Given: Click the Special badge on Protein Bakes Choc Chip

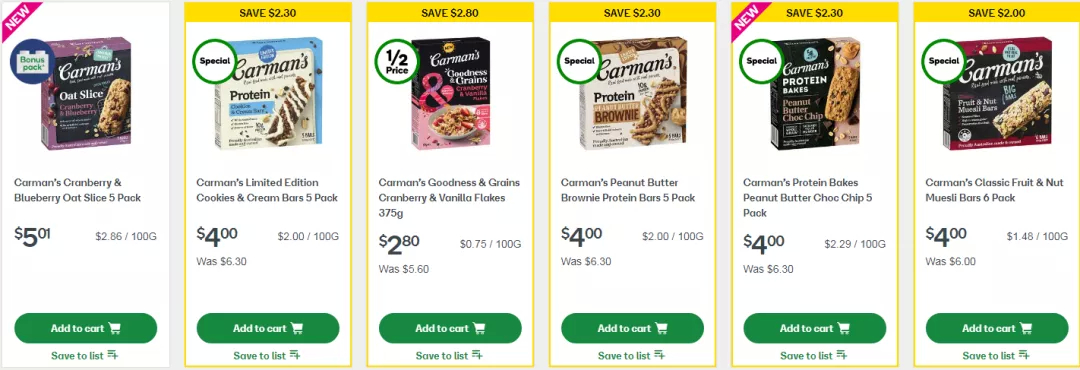Looking at the screenshot, I should pyautogui.click(x=761, y=61).
